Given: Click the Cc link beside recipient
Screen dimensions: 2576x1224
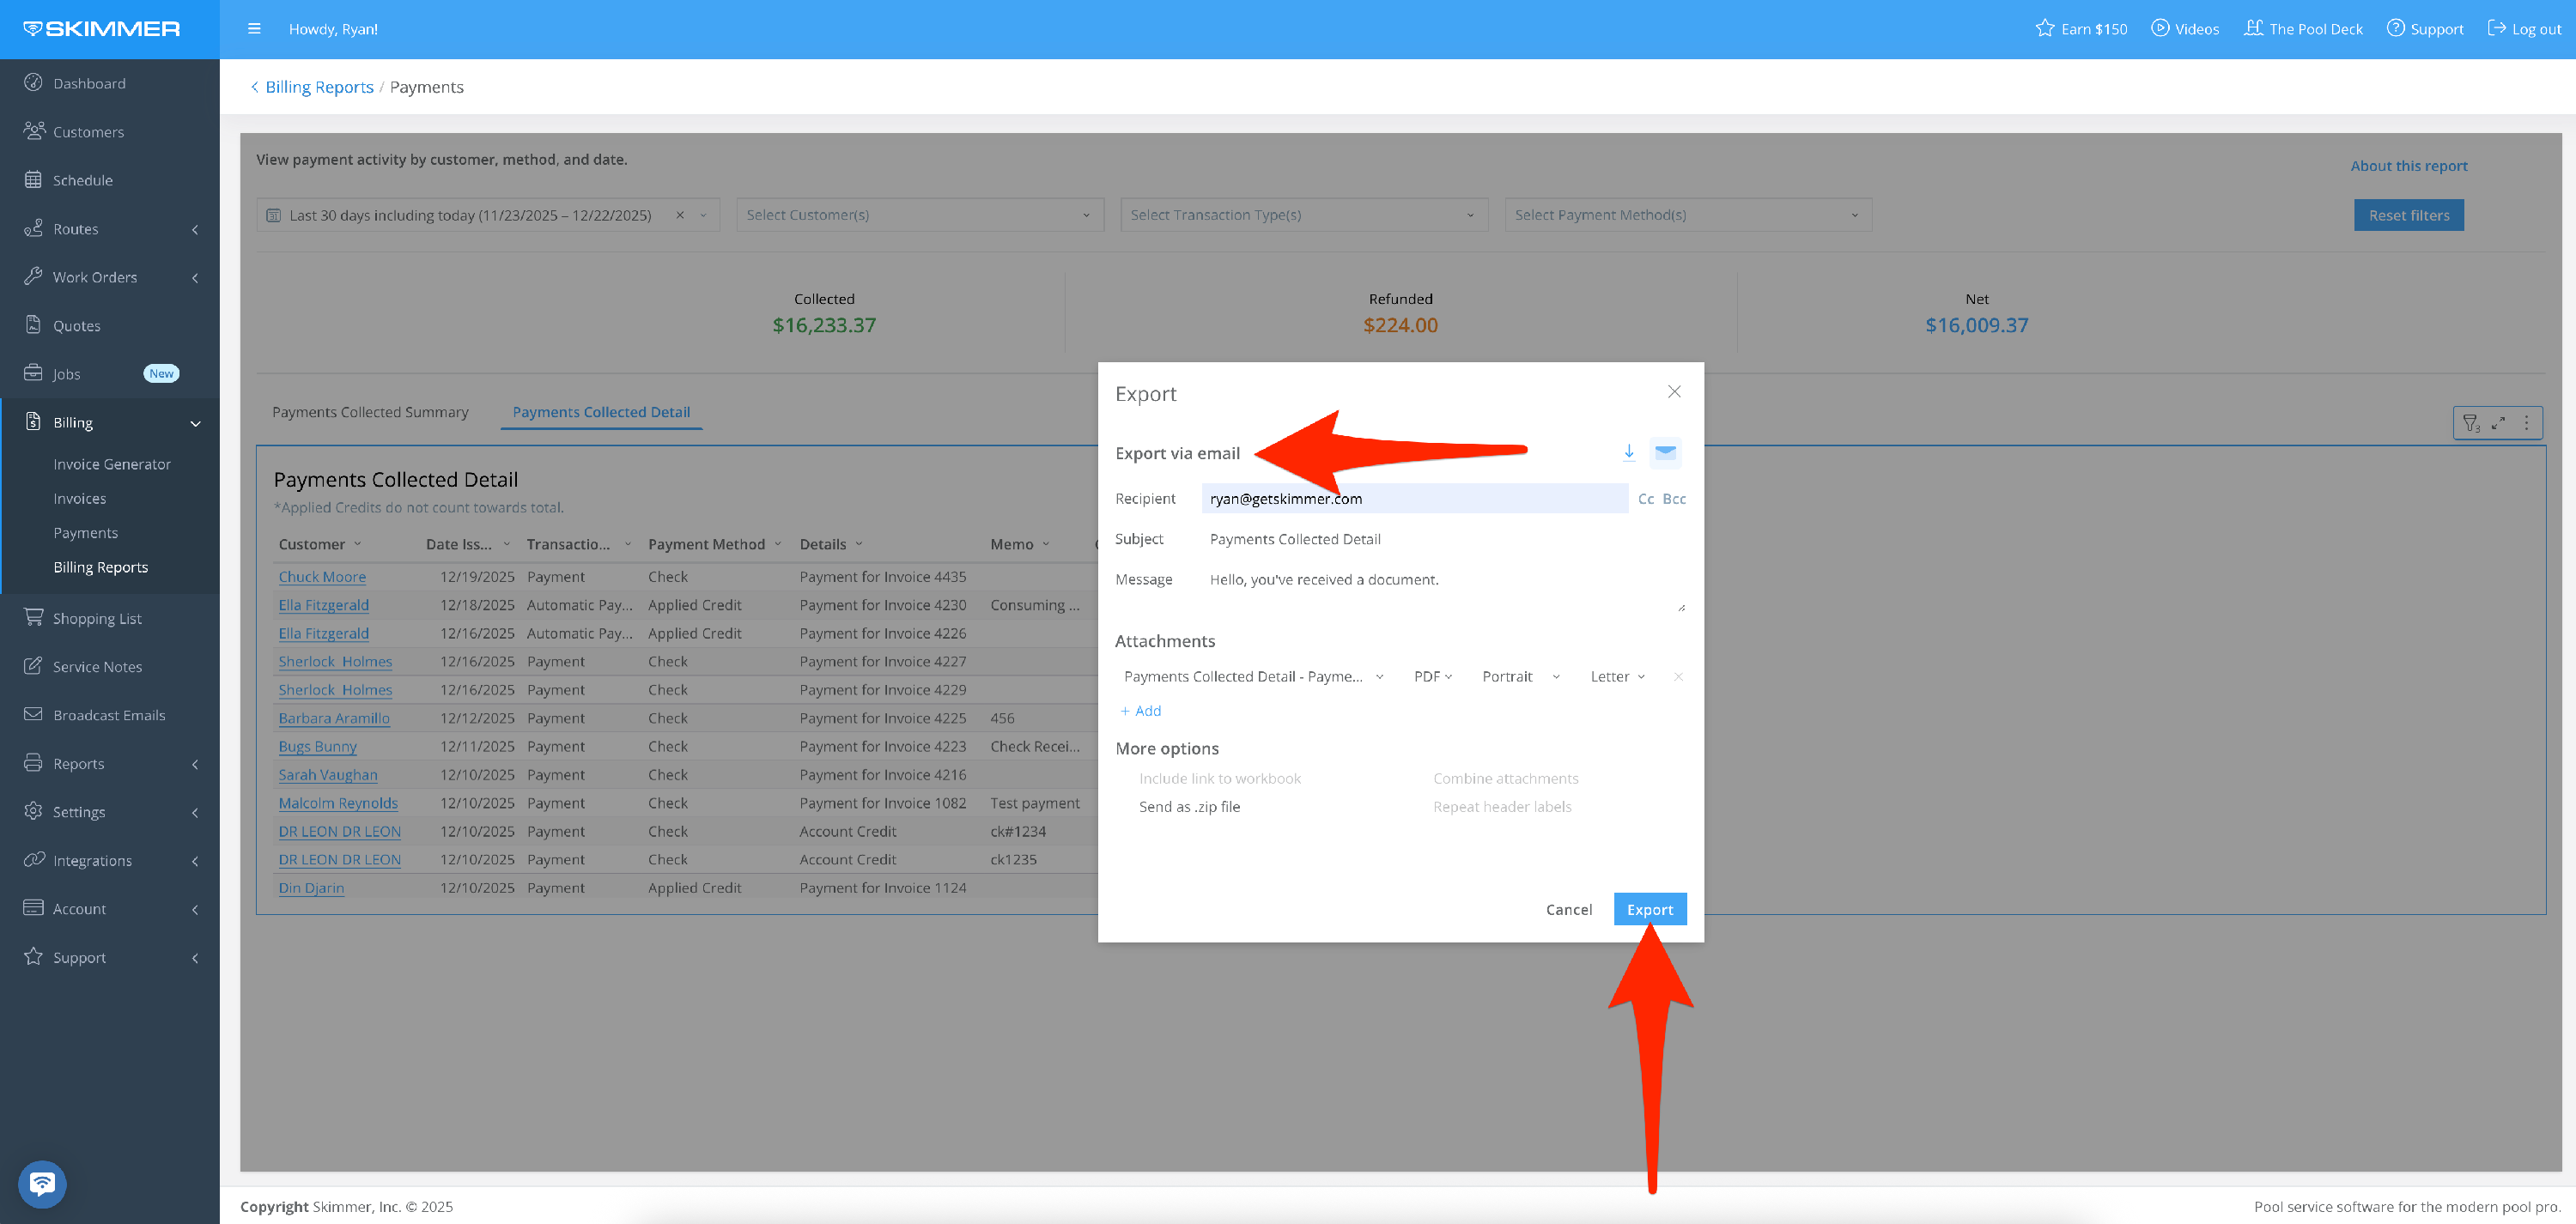Looking at the screenshot, I should [1645, 499].
